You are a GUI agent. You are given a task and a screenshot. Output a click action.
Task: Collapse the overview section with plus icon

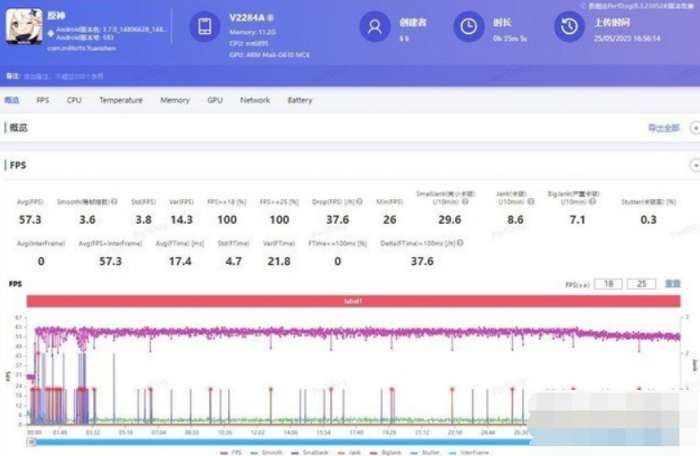tap(693, 128)
